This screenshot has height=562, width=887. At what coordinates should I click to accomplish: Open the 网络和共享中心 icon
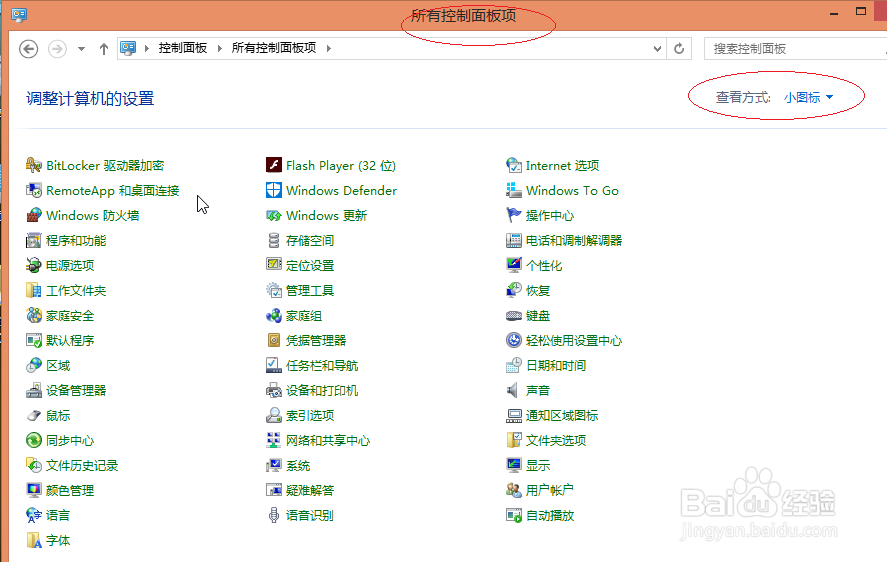tap(274, 440)
